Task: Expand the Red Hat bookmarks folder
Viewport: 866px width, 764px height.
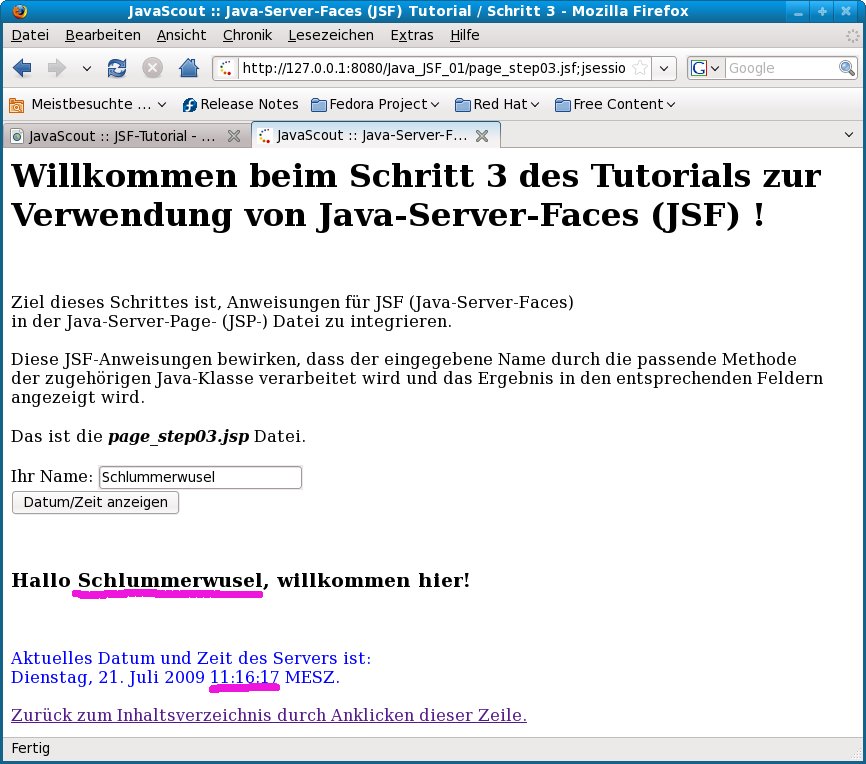Action: pos(497,104)
